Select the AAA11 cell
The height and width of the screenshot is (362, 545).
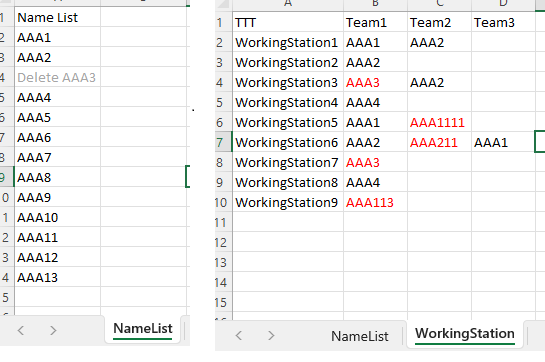57,237
